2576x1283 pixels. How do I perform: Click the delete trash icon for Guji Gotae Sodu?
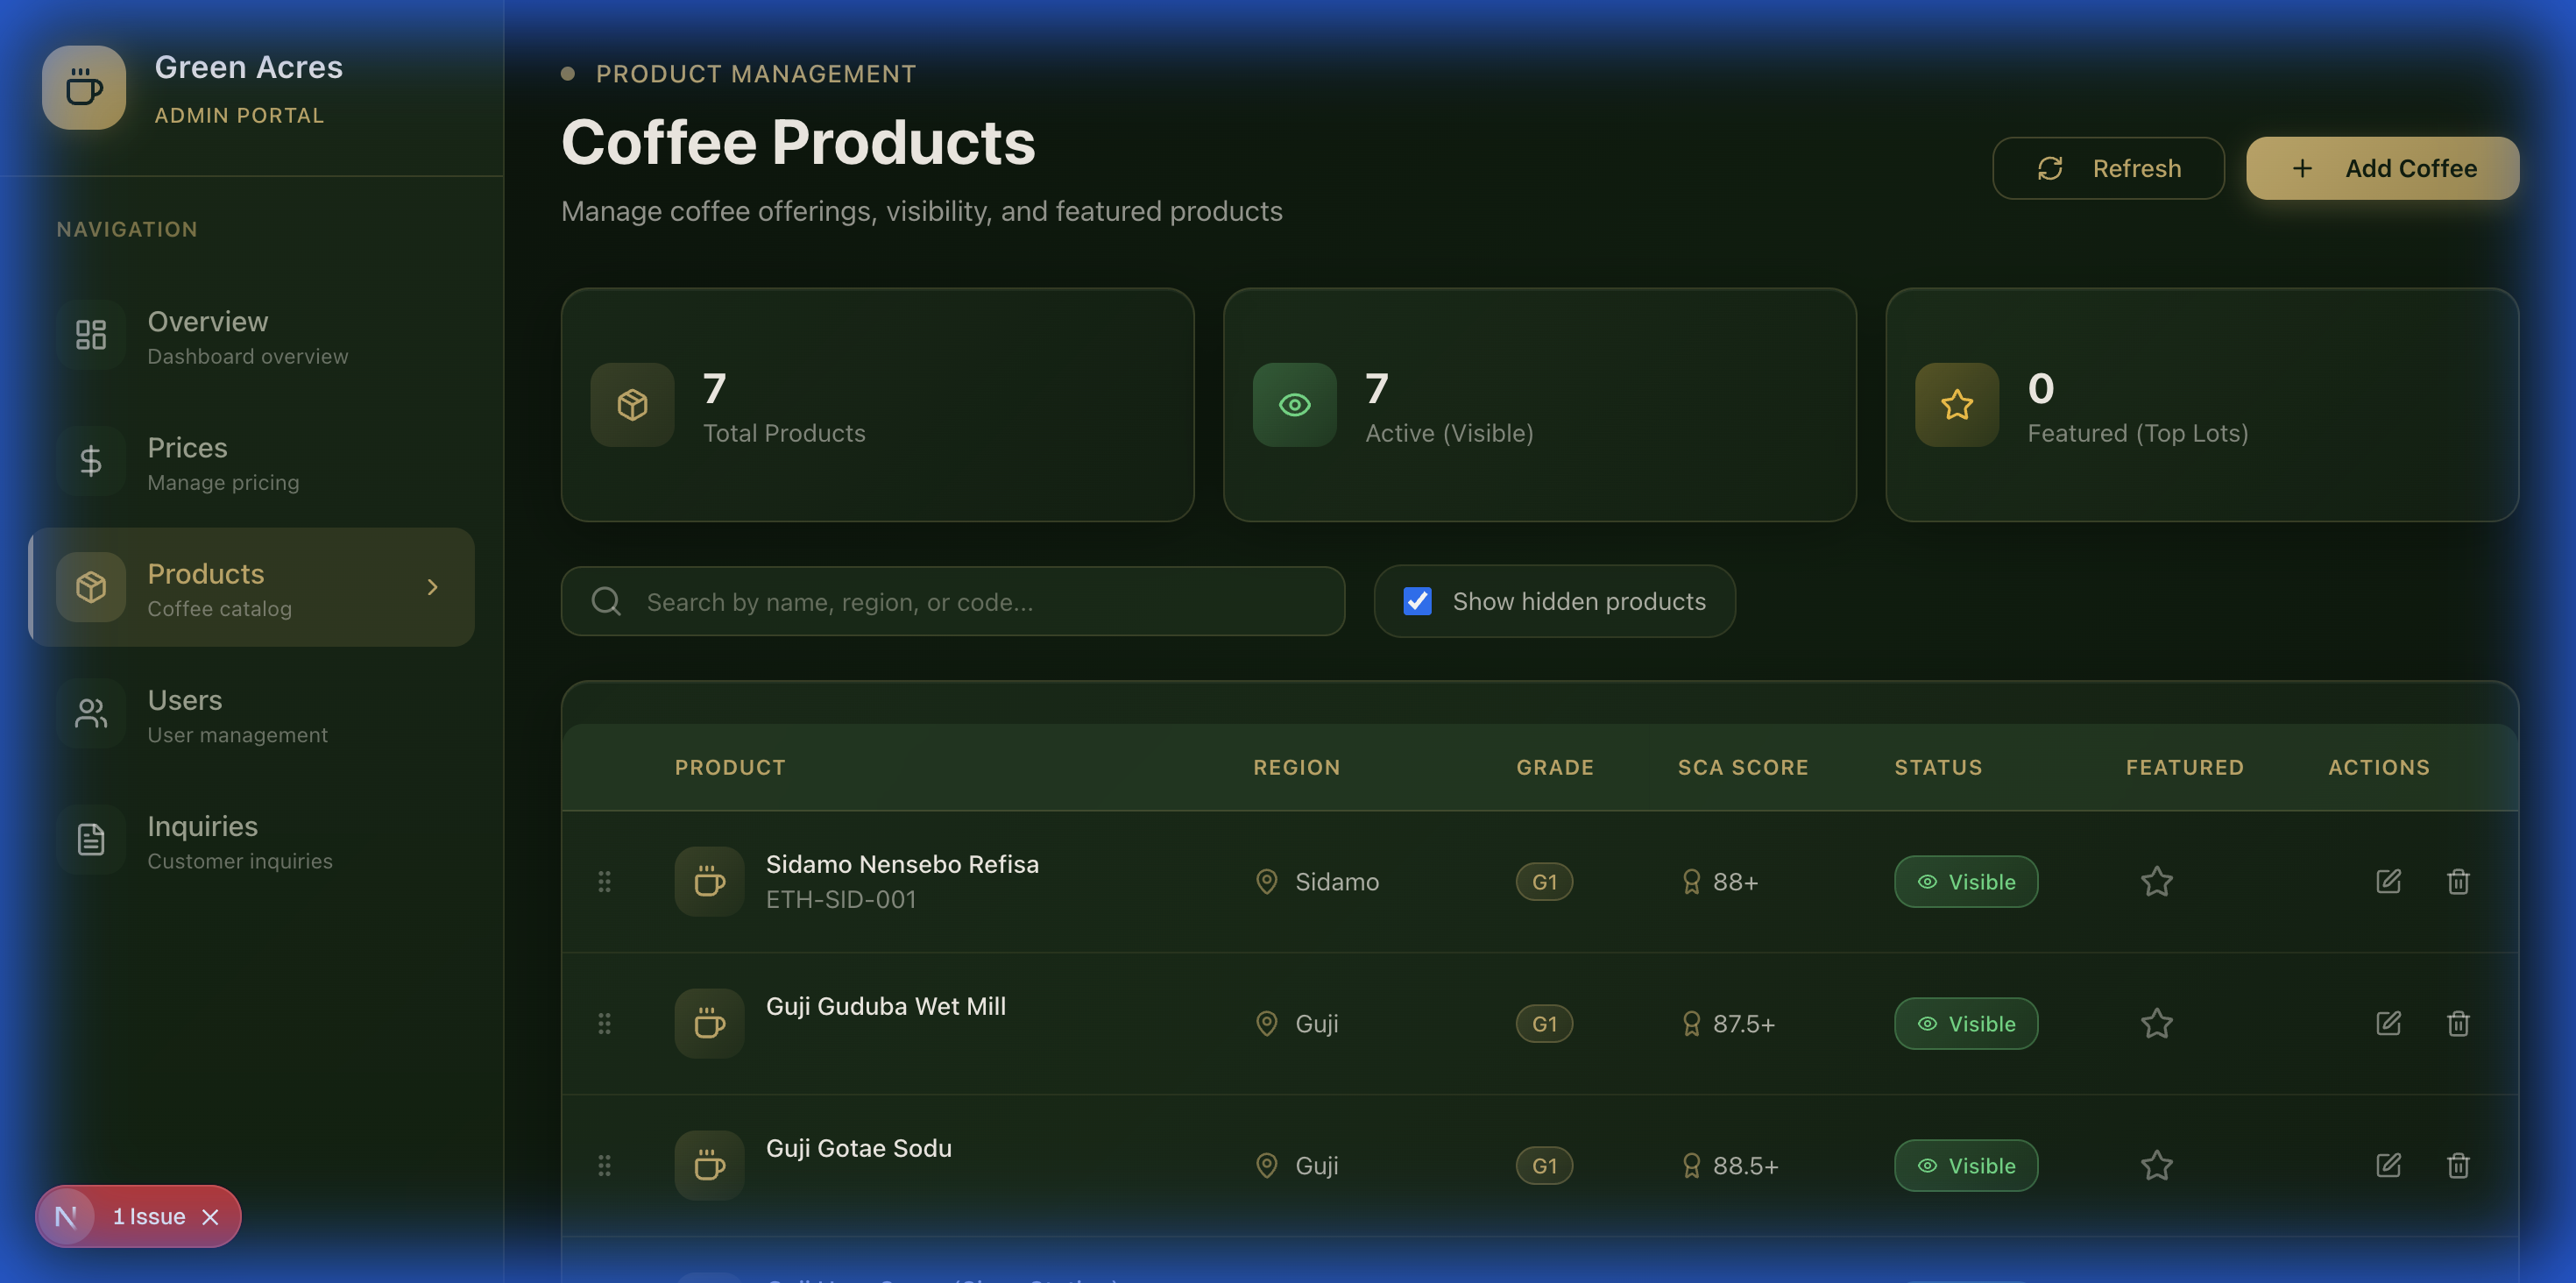click(2459, 1165)
